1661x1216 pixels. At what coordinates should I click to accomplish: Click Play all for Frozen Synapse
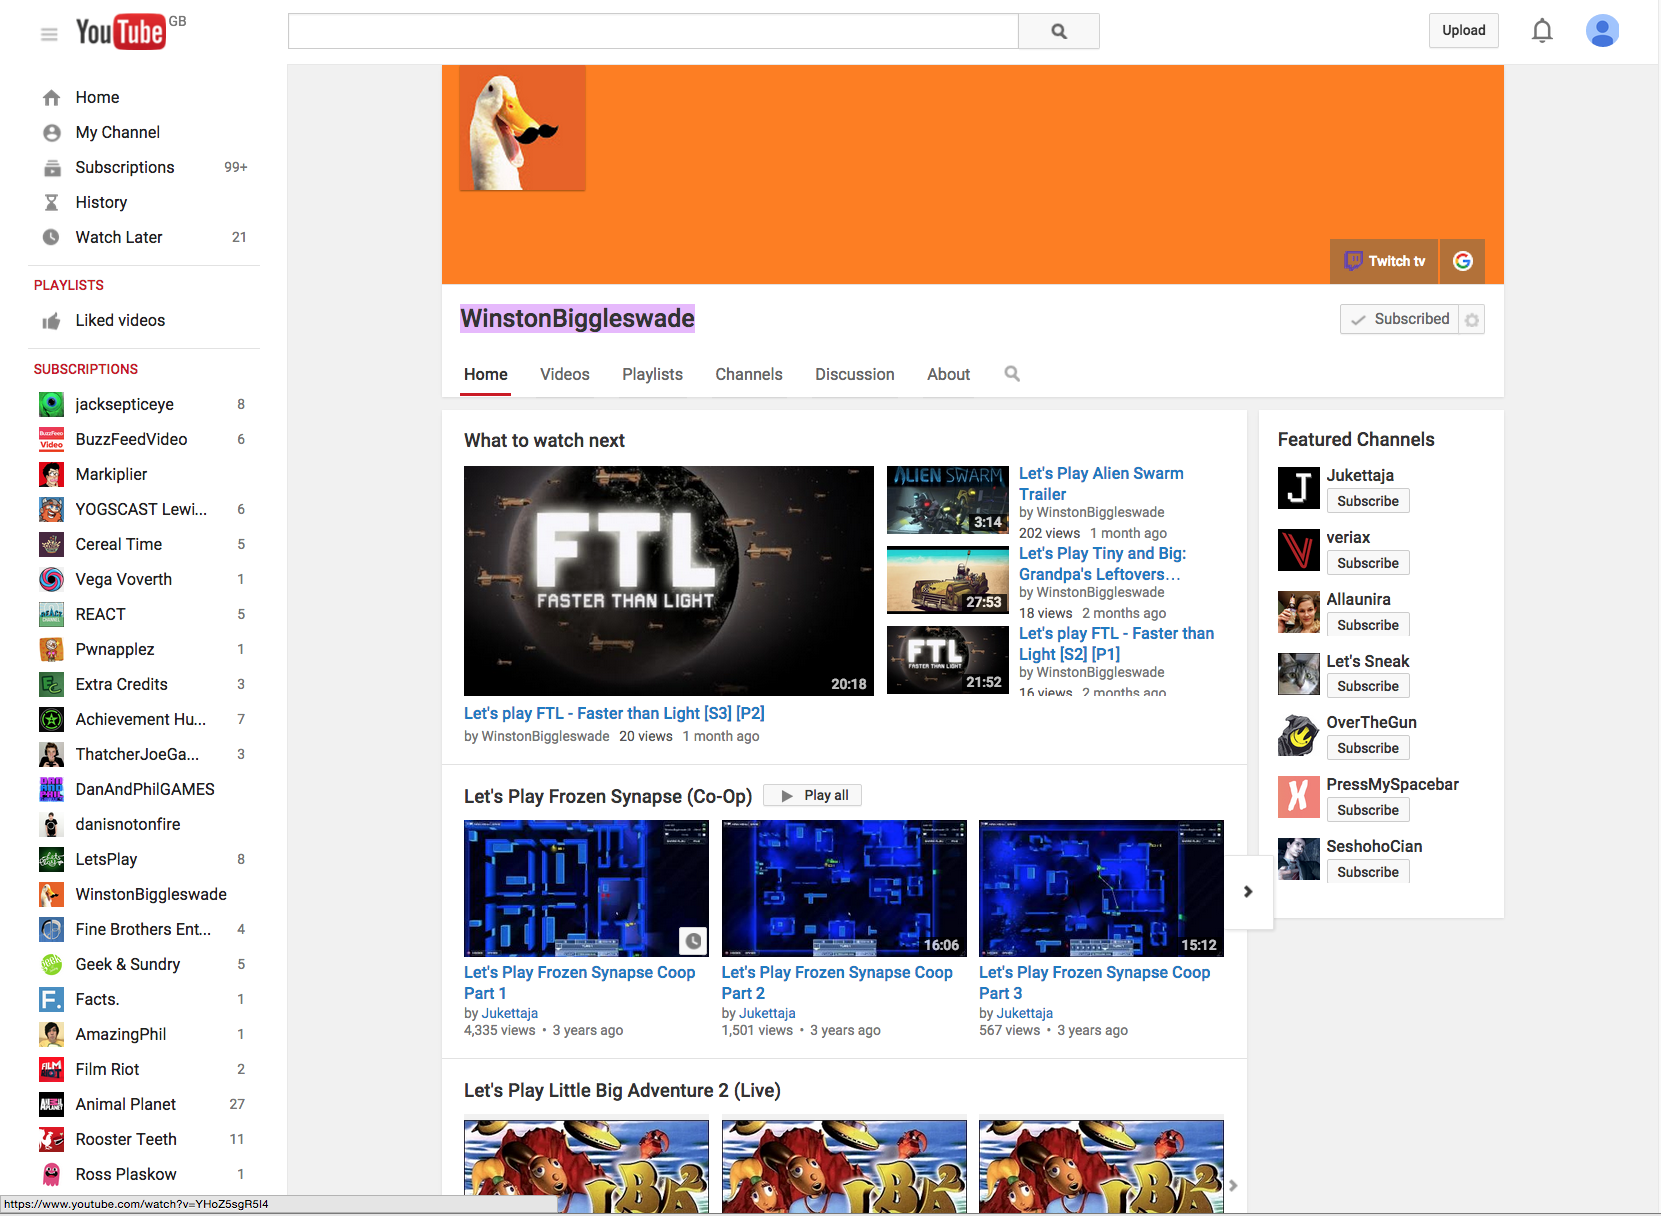pos(812,795)
